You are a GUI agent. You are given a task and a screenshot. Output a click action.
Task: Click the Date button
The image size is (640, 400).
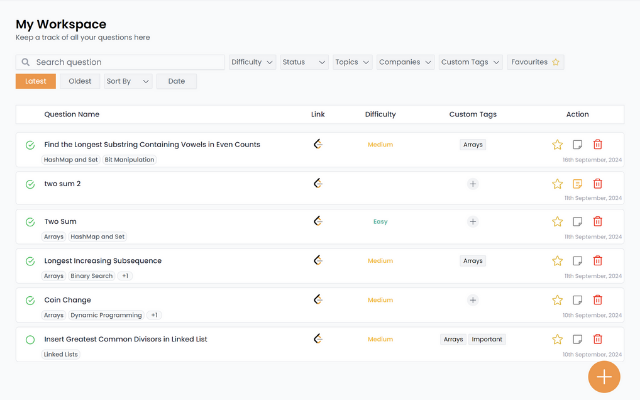(176, 81)
